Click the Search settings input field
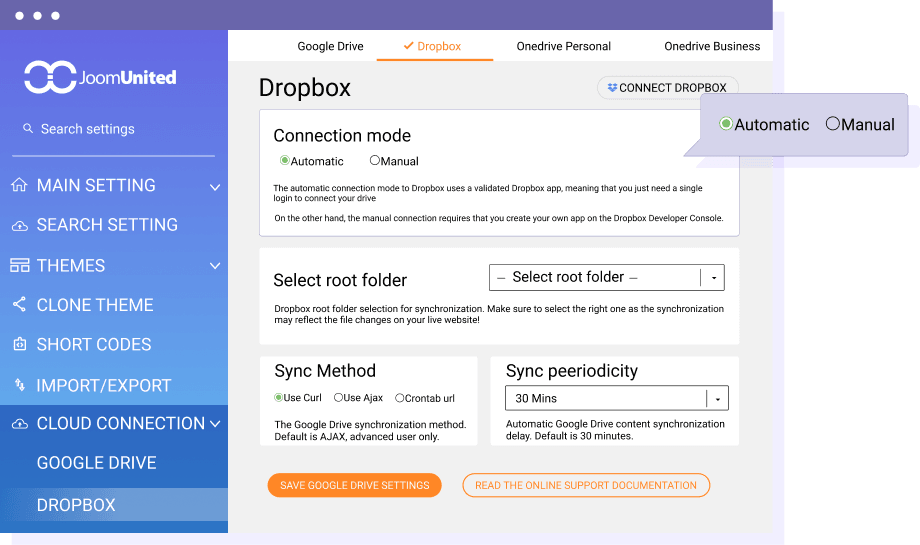Screen dimensions: 920x545 tap(100, 129)
